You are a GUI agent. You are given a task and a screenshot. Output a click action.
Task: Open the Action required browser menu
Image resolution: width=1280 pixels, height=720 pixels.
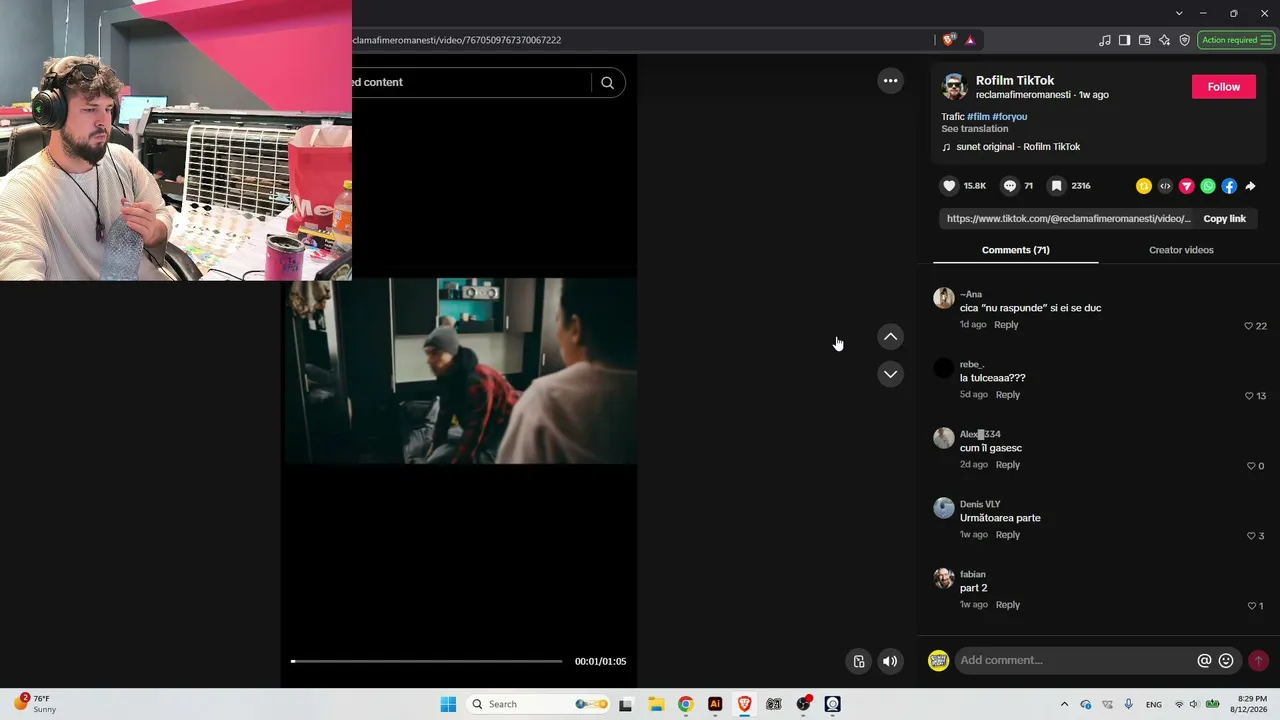click(x=1236, y=40)
